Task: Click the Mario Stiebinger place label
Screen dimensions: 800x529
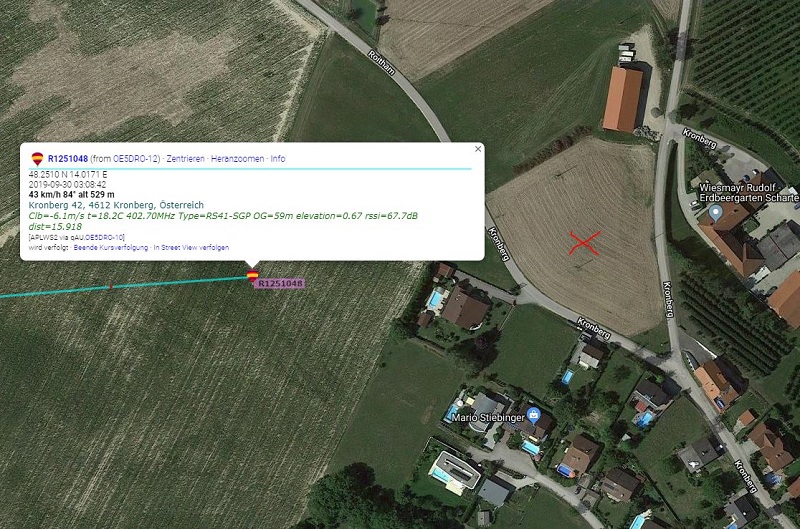Action: [488, 418]
